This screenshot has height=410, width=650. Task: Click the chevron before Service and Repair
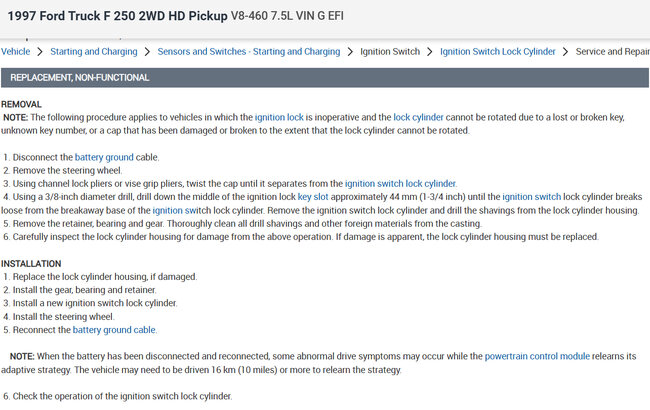(566, 51)
